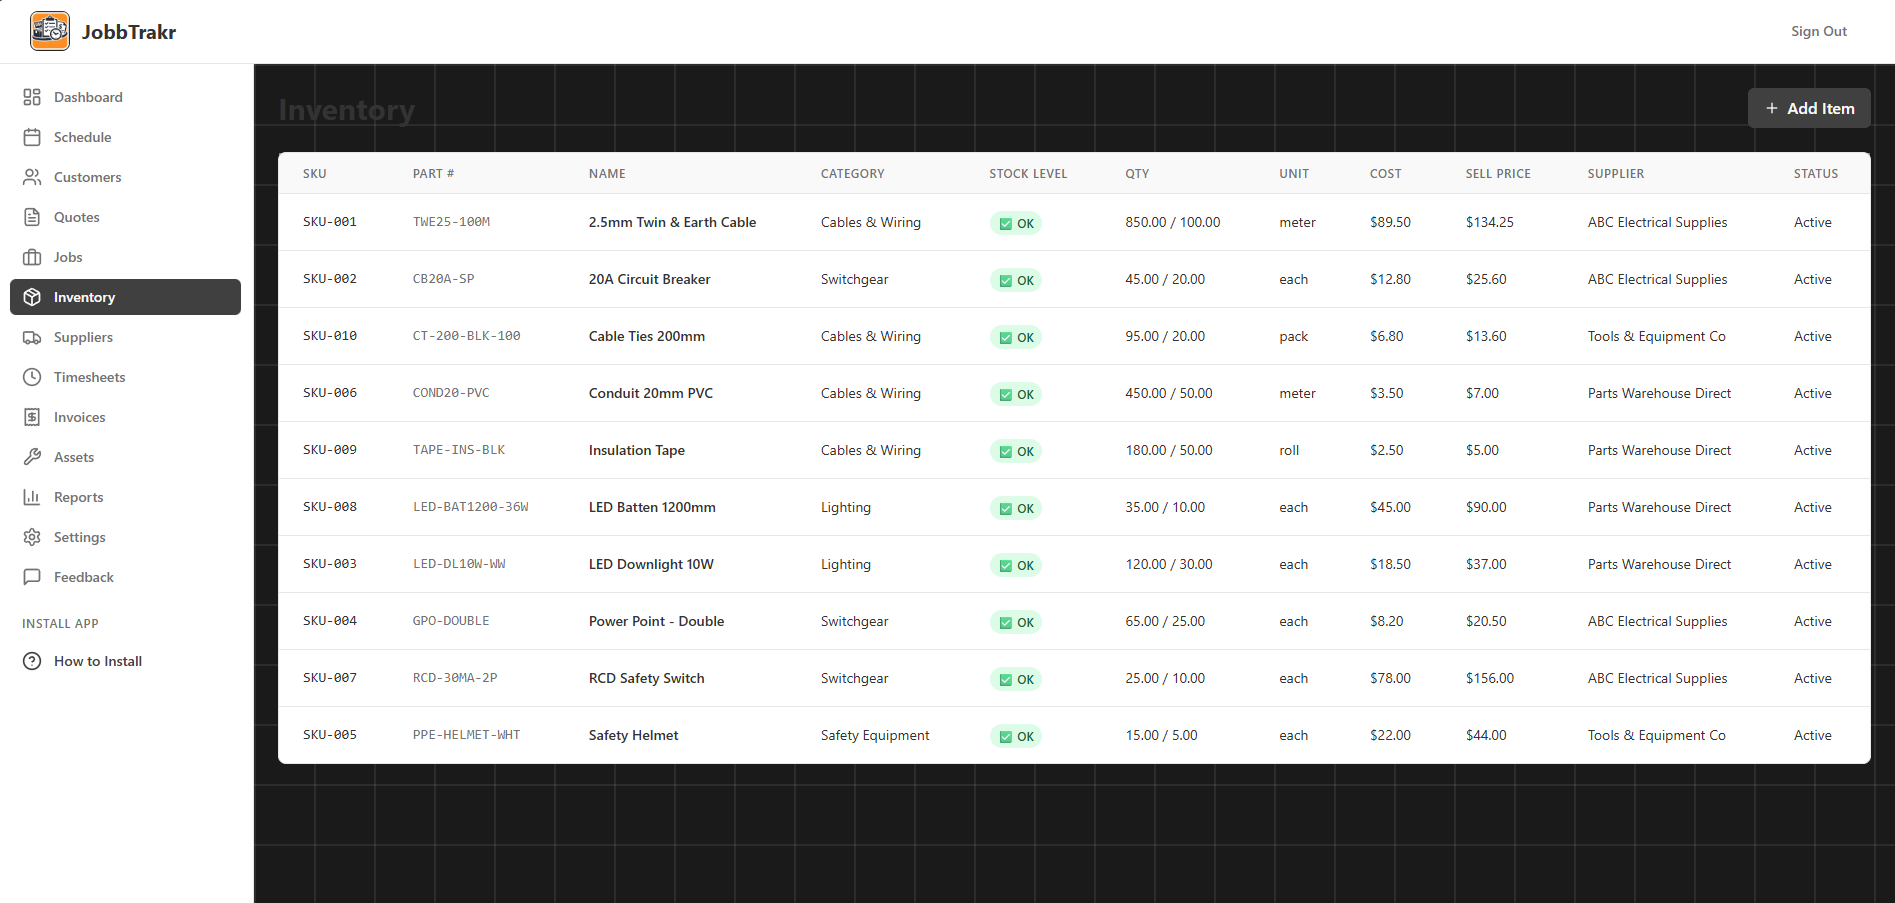Open the Dashboard sidebar icon
The image size is (1895, 903).
32,96
